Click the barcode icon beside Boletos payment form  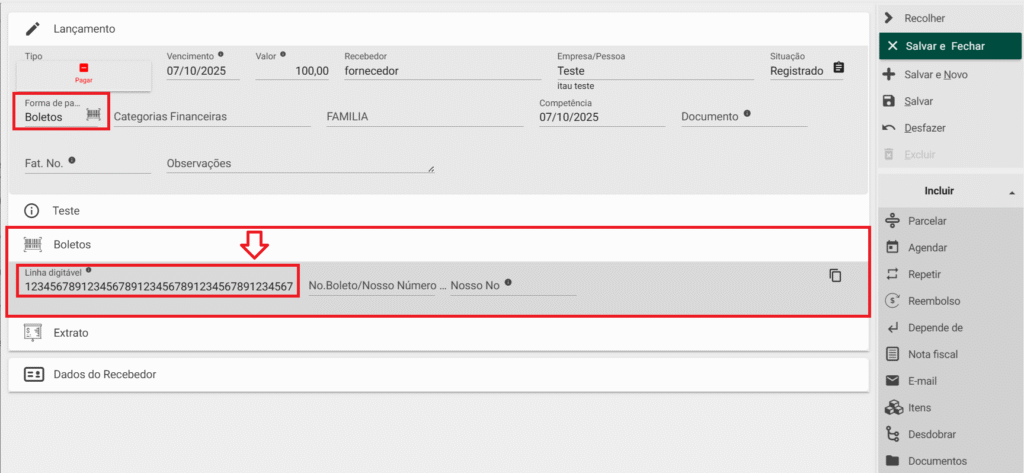pos(94,116)
